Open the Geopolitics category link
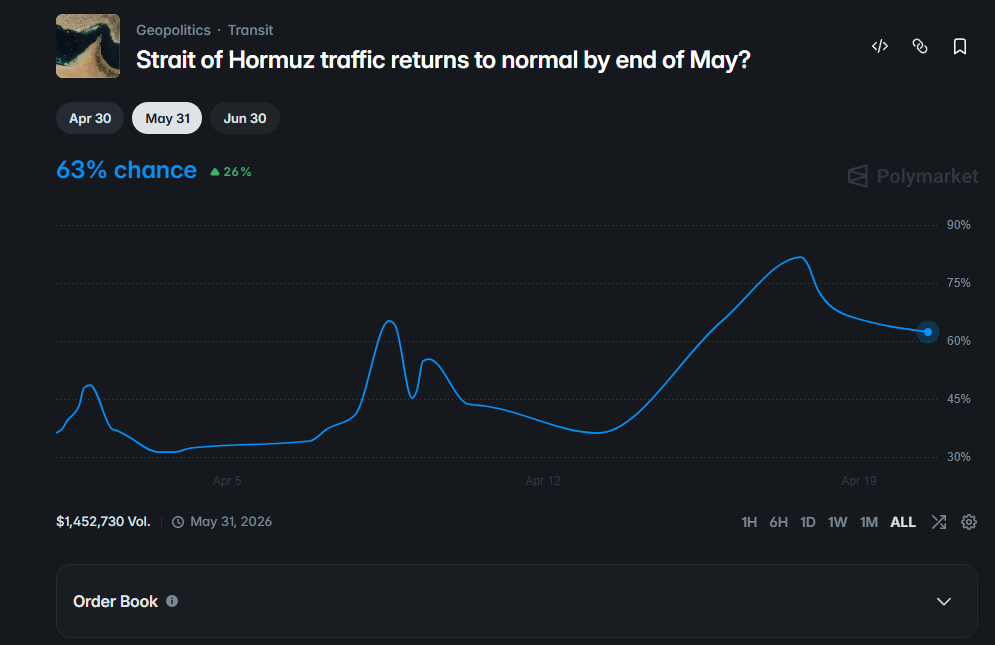The width and height of the screenshot is (995, 645). pyautogui.click(x=173, y=30)
